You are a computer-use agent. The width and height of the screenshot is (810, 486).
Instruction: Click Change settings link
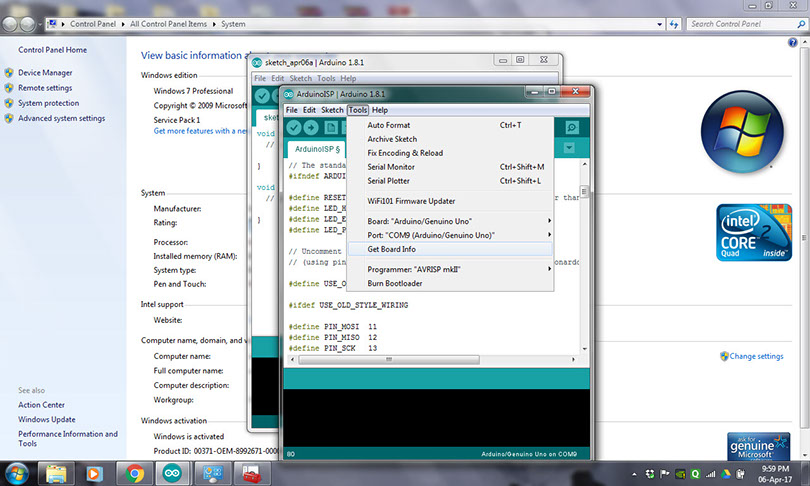756,356
